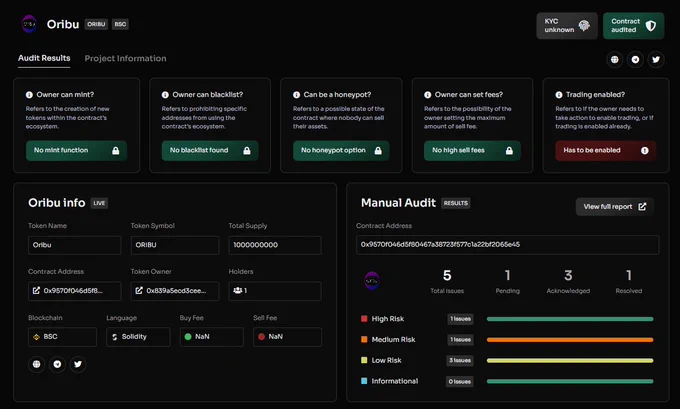Click the orange Medium Risk progress bar
680x409 pixels.
click(570, 340)
